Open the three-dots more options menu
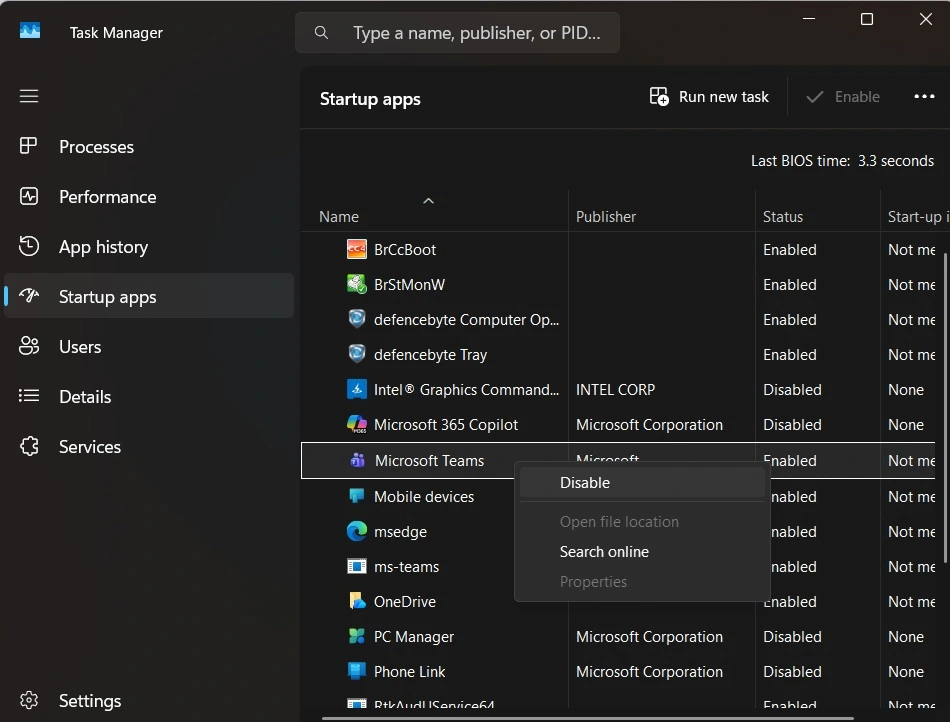Screen dimensions: 950x722 924,96
